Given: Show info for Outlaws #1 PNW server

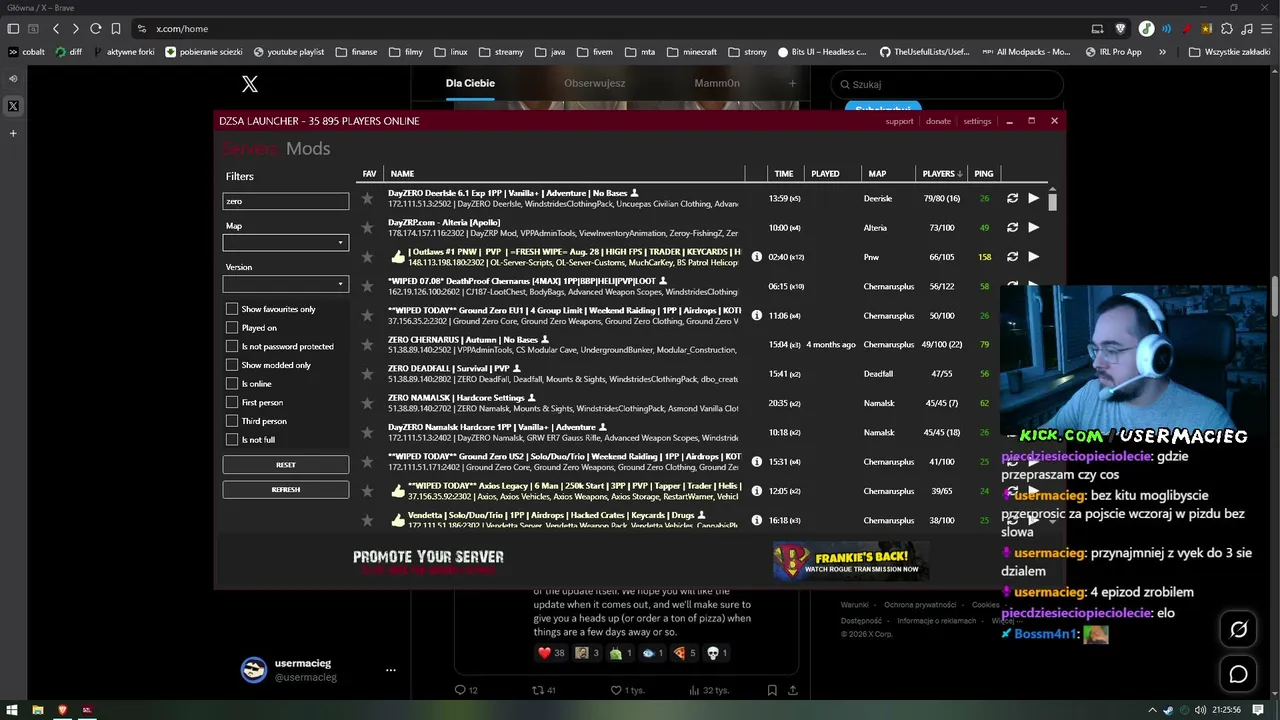Looking at the screenshot, I should (757, 257).
